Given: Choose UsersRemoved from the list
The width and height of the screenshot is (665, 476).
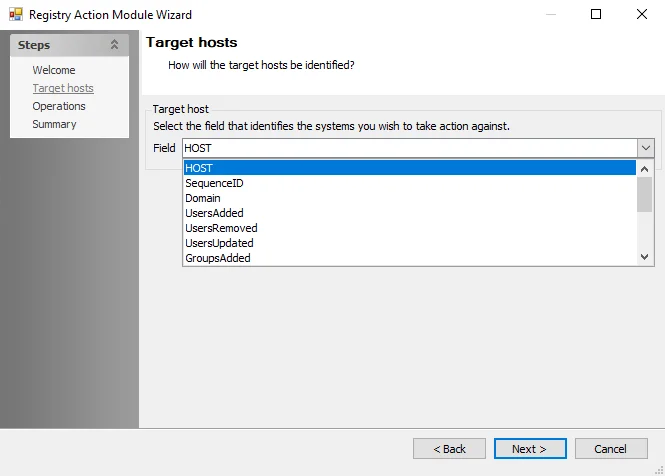Looking at the screenshot, I should pos(410,228).
